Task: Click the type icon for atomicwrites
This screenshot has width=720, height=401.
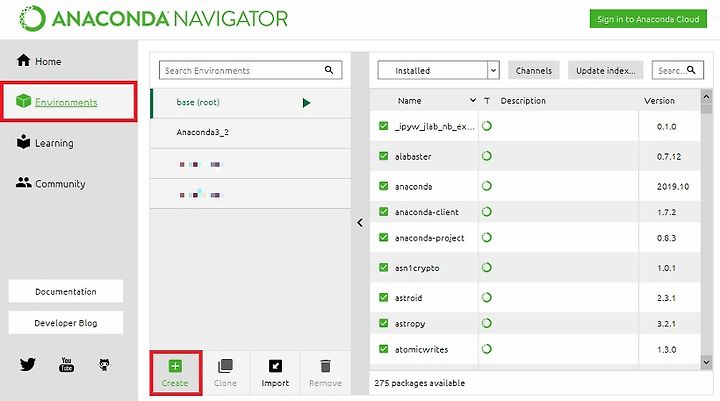Action: 487,349
